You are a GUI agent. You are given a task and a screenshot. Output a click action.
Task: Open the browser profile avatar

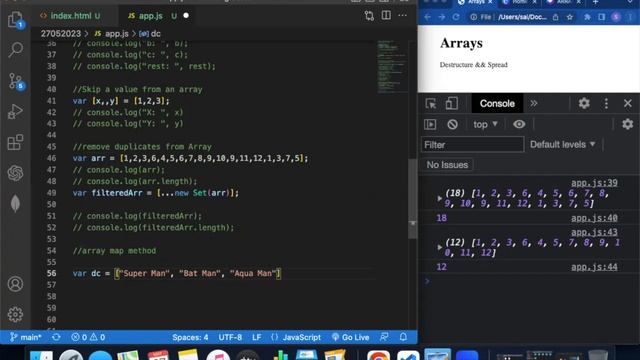(x=616, y=17)
